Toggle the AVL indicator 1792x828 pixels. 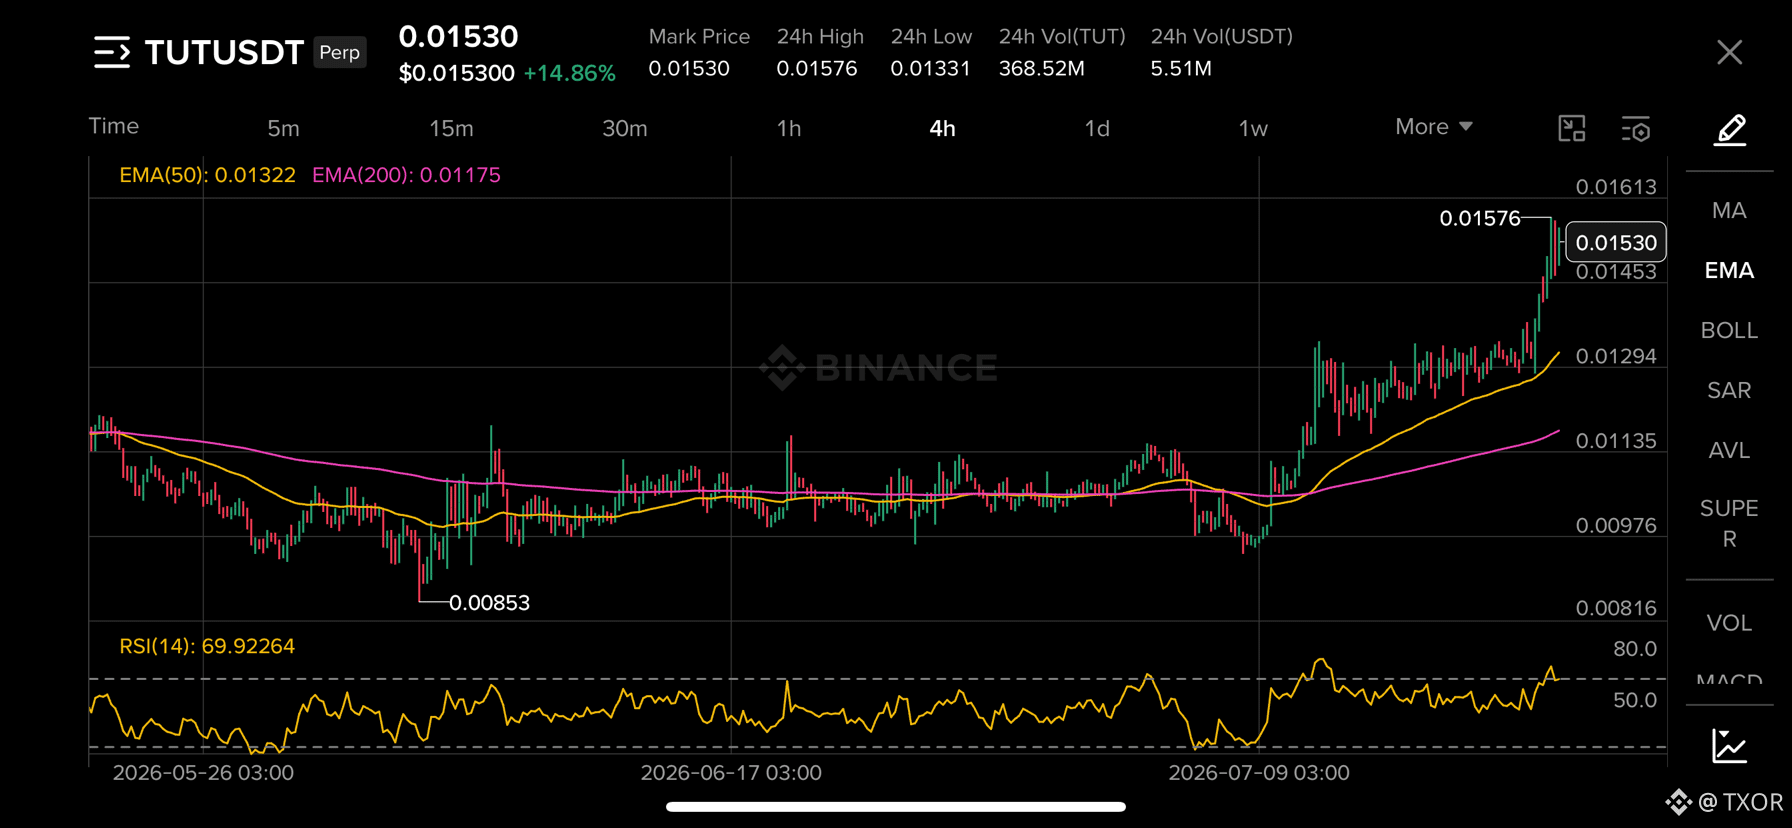click(1729, 450)
